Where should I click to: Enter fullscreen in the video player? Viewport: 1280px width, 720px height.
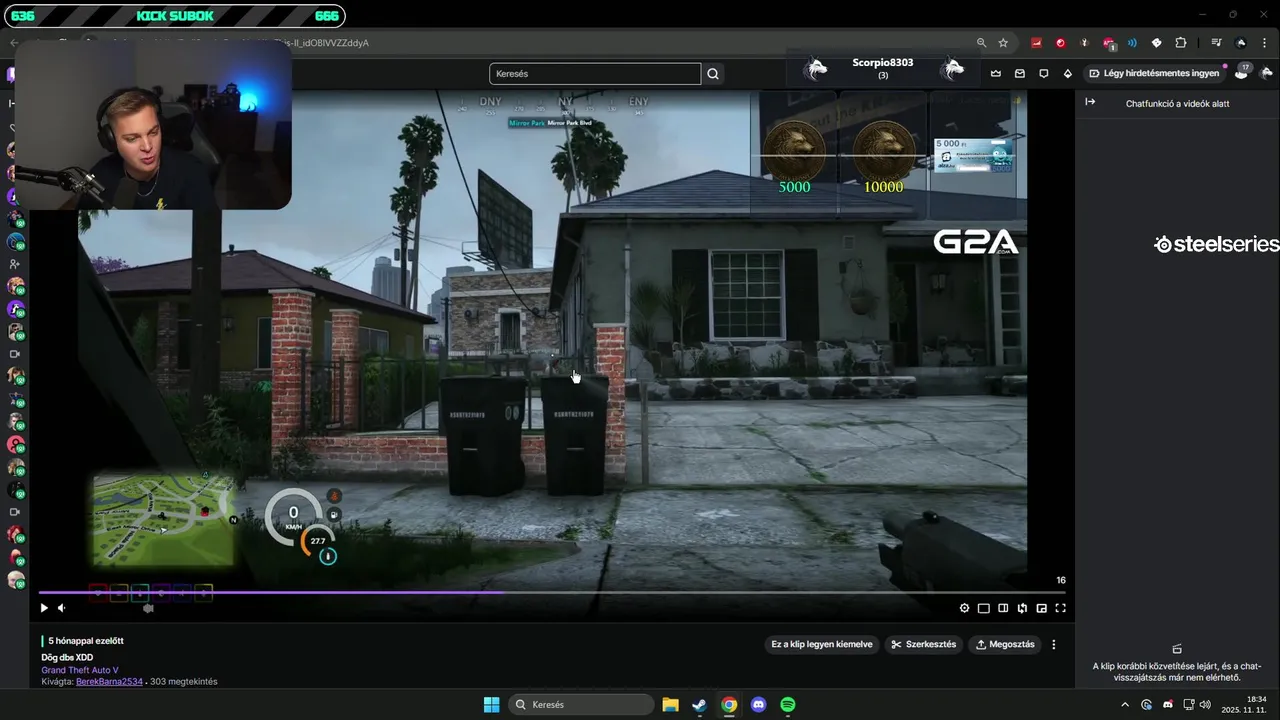coord(1060,608)
